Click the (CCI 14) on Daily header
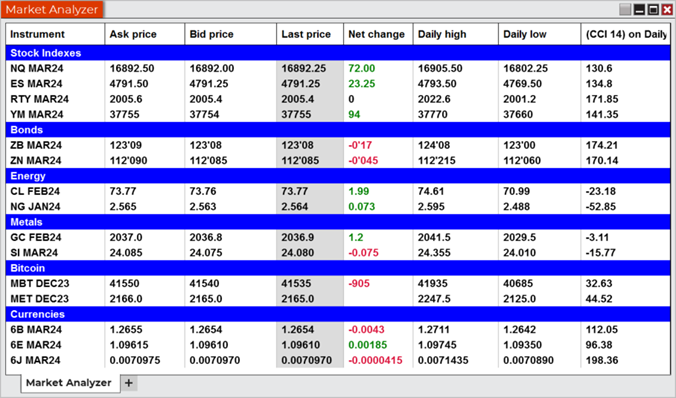676x398 pixels. tap(626, 34)
